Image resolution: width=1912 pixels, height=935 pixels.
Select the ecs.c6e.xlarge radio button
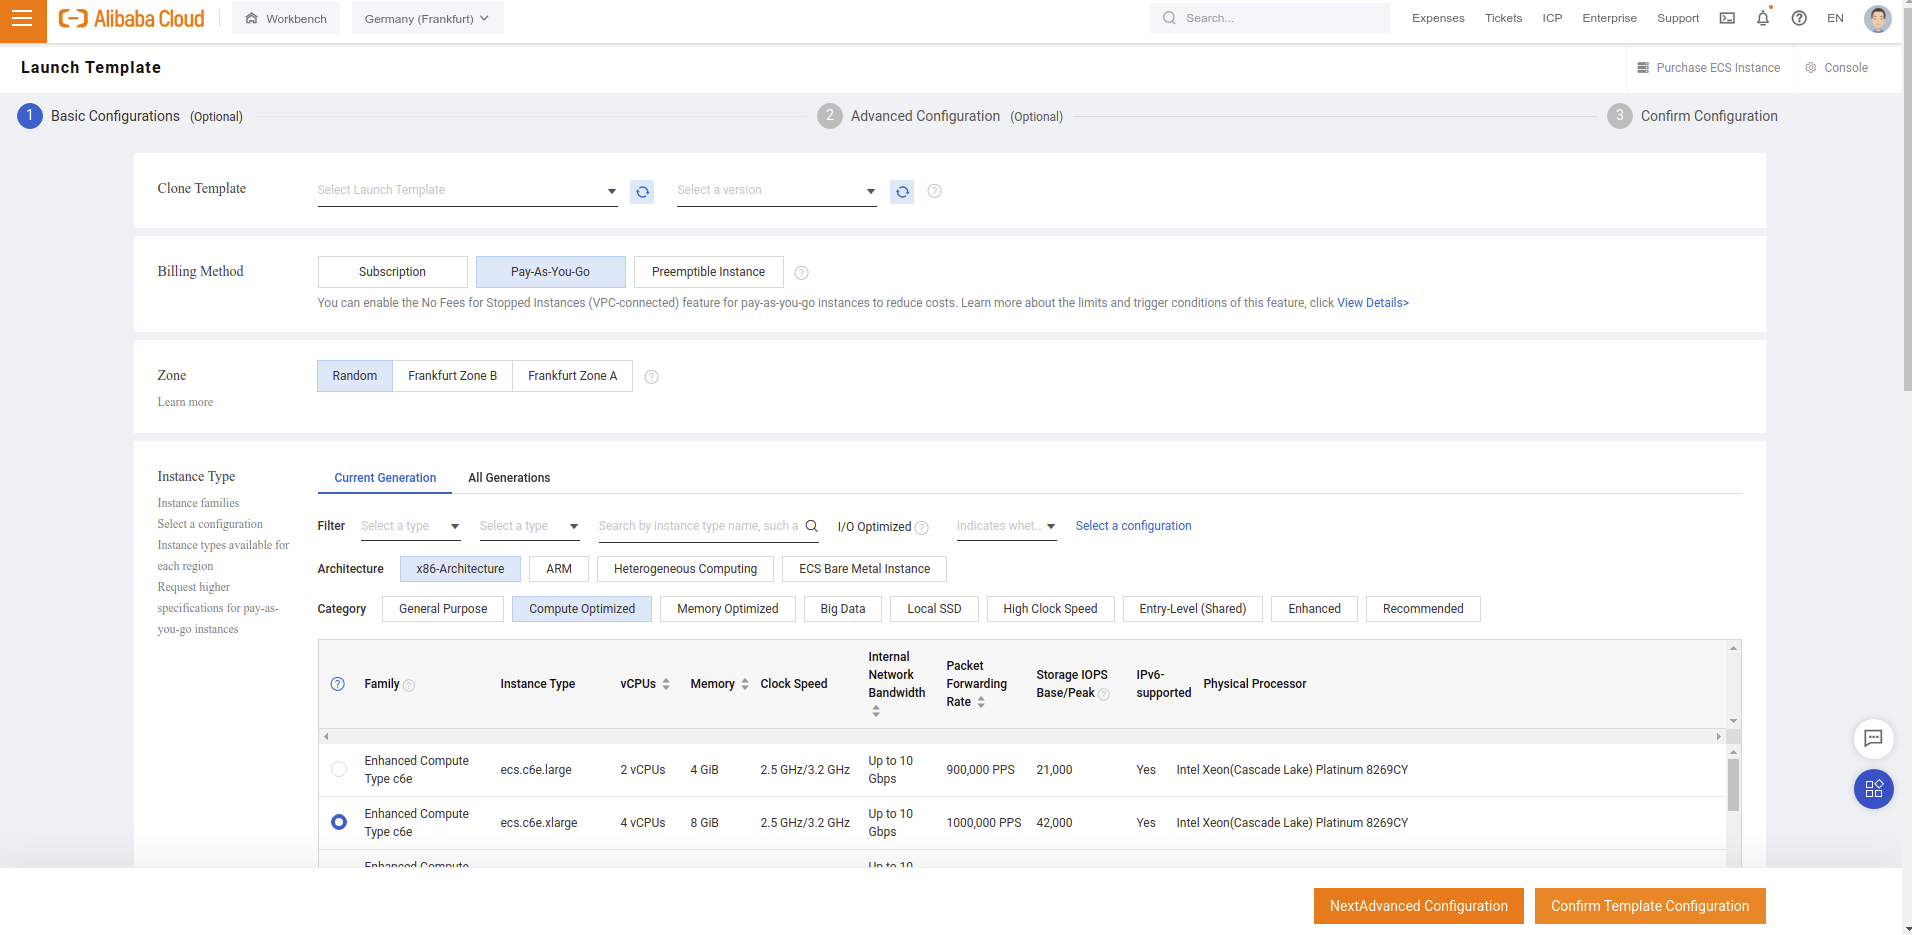coord(339,822)
